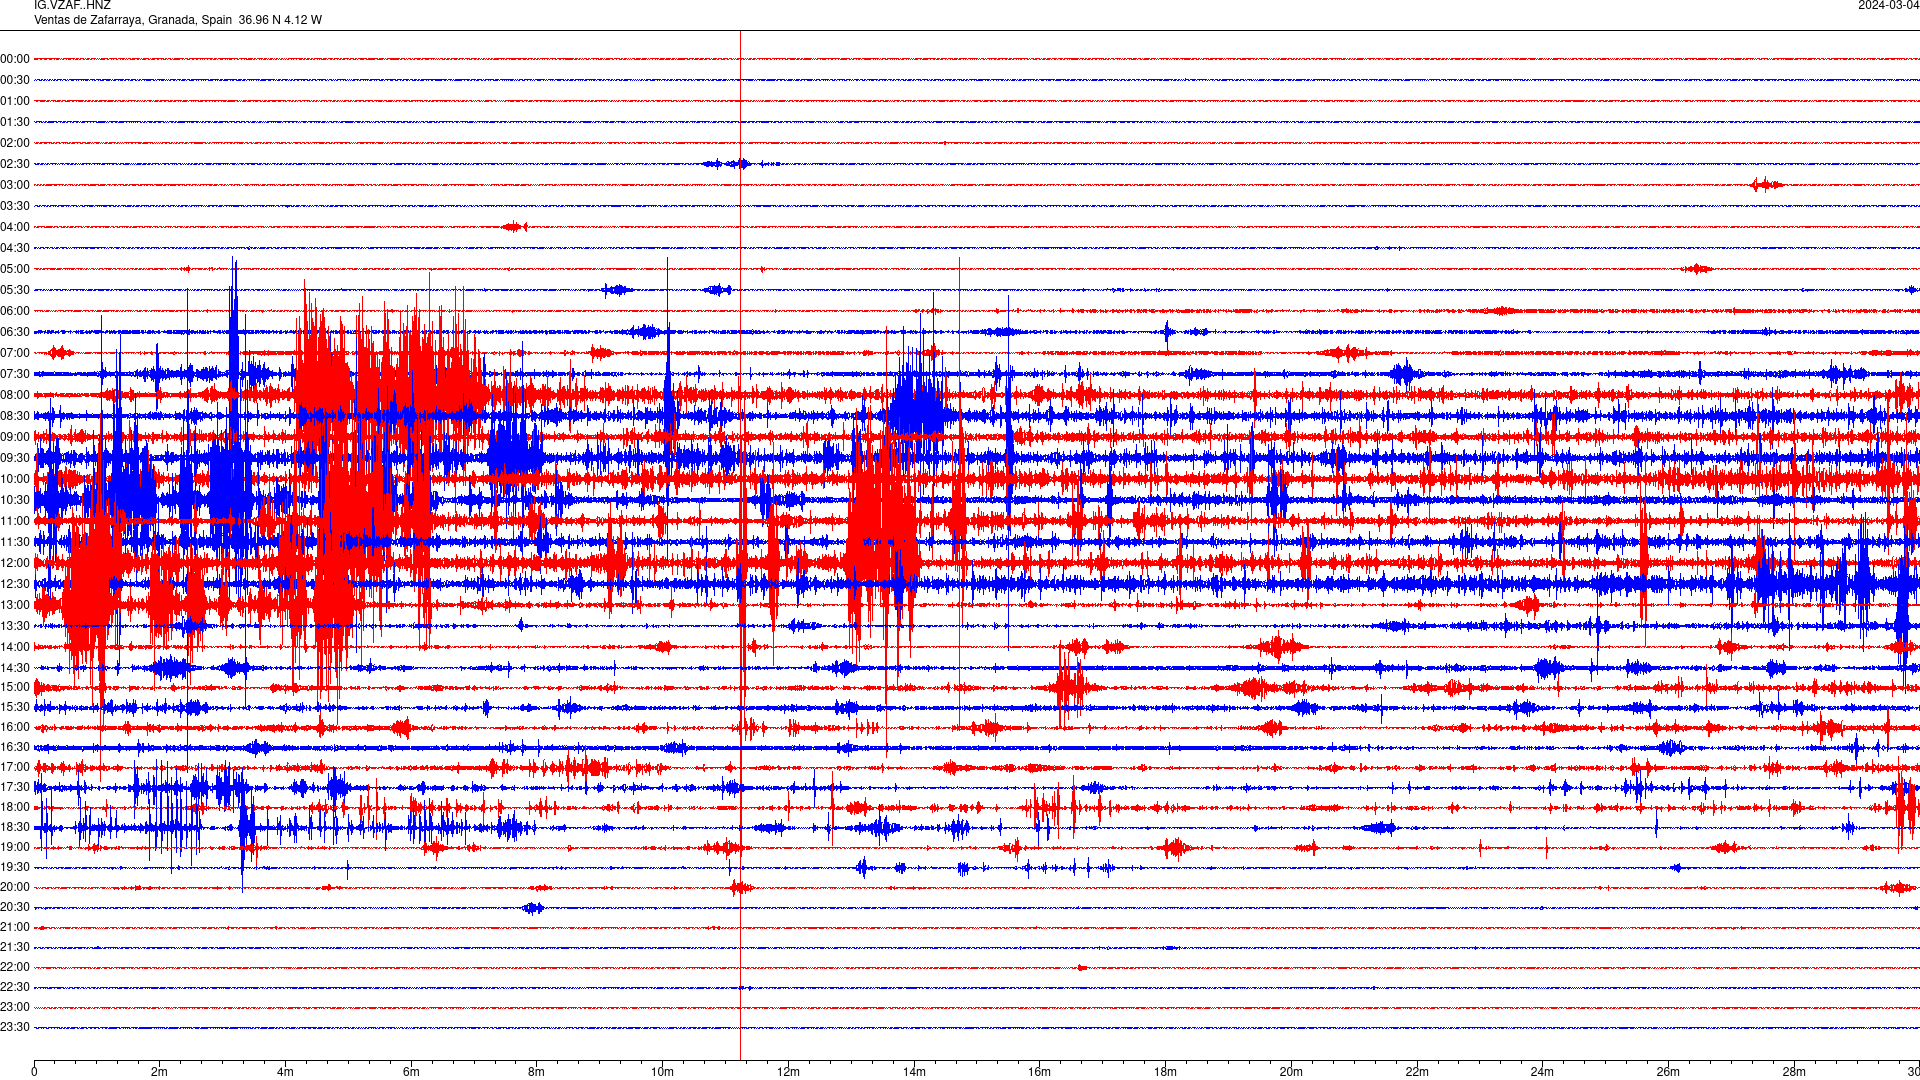Click the 12m tick on minute axis

click(x=788, y=1072)
